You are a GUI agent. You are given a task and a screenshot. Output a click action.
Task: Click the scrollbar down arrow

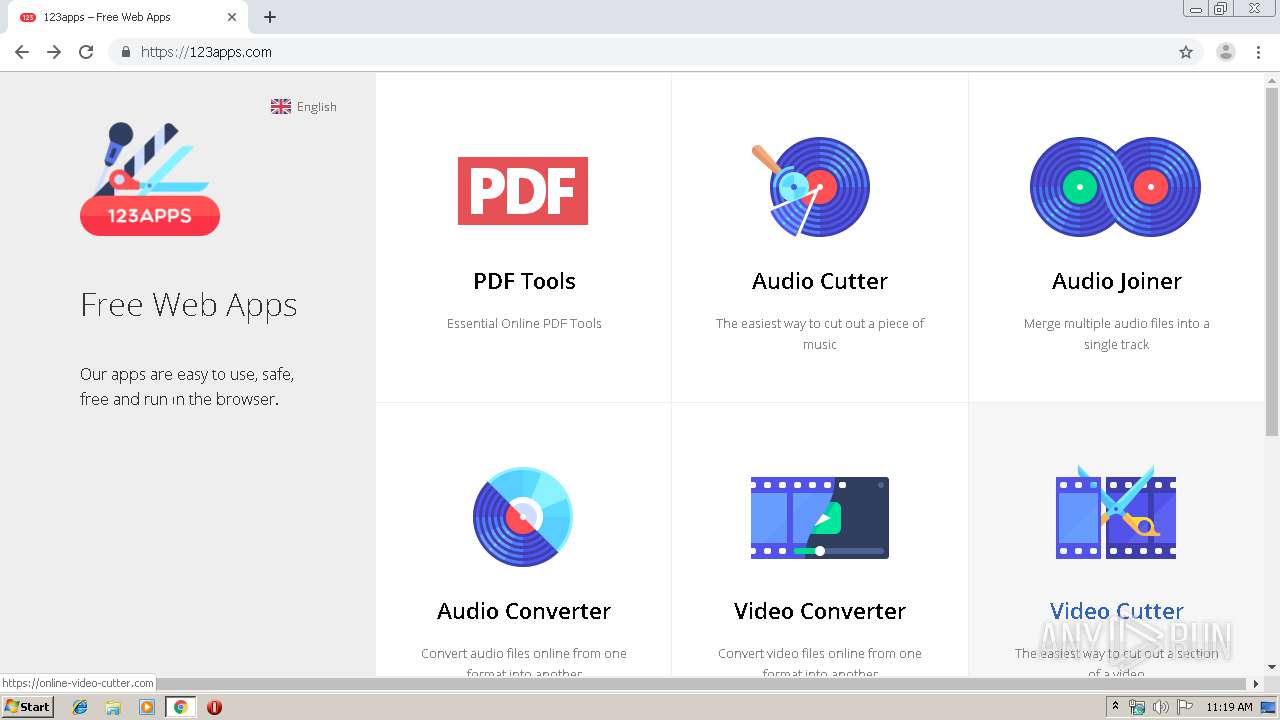coord(1272,667)
